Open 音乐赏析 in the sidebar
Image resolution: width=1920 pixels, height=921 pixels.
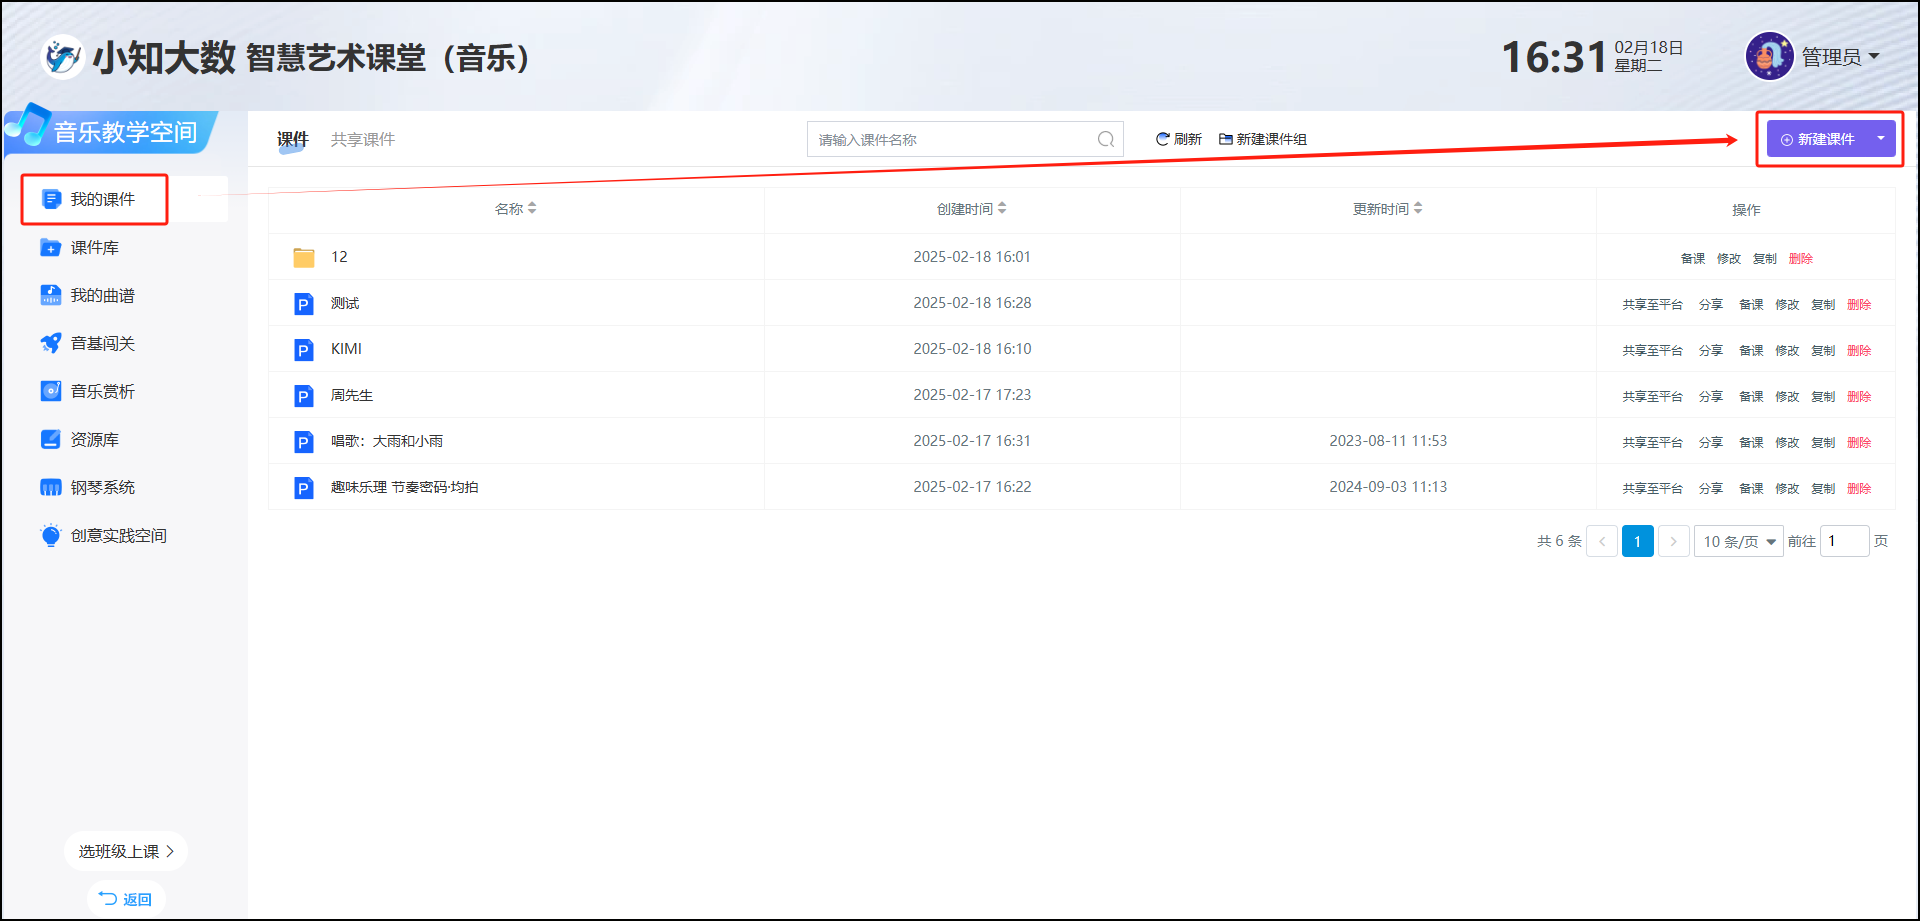coord(88,391)
